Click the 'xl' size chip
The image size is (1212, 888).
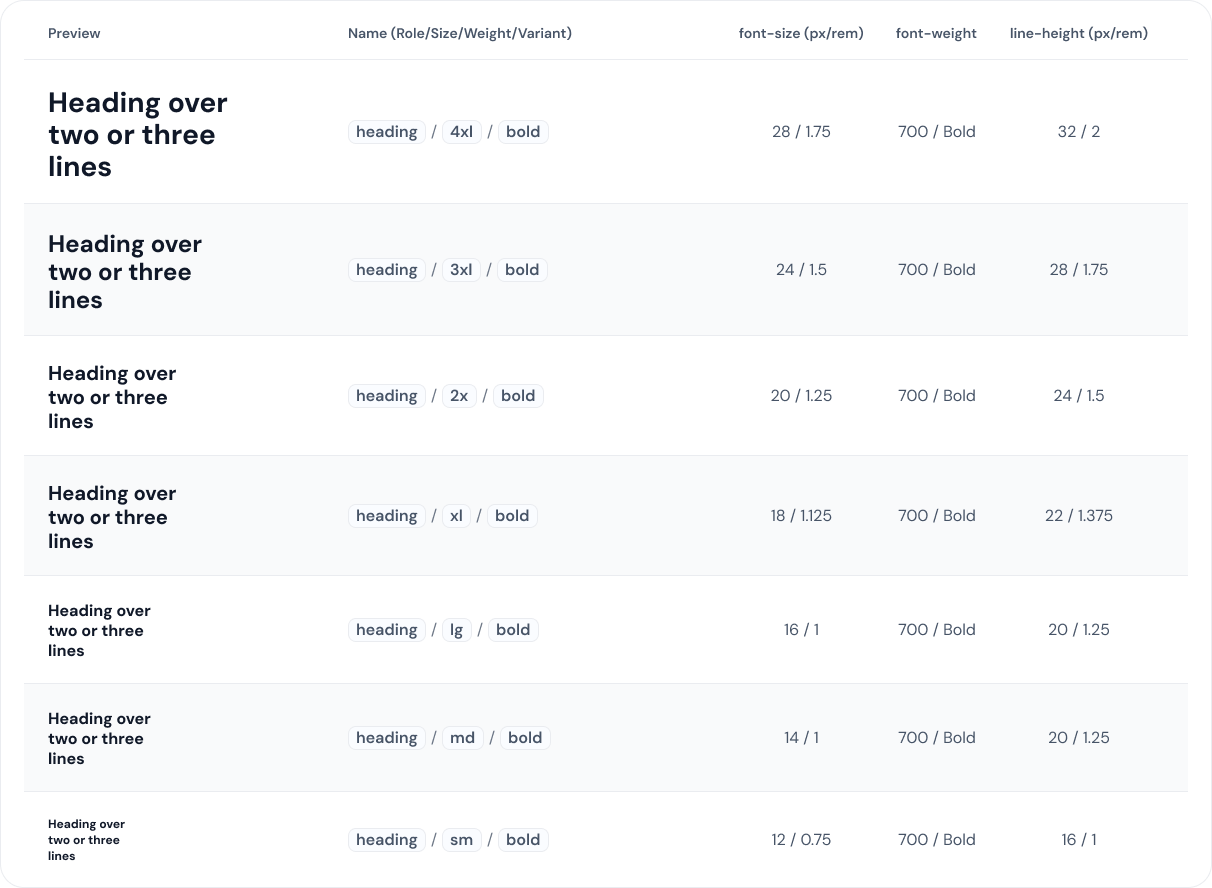(456, 515)
